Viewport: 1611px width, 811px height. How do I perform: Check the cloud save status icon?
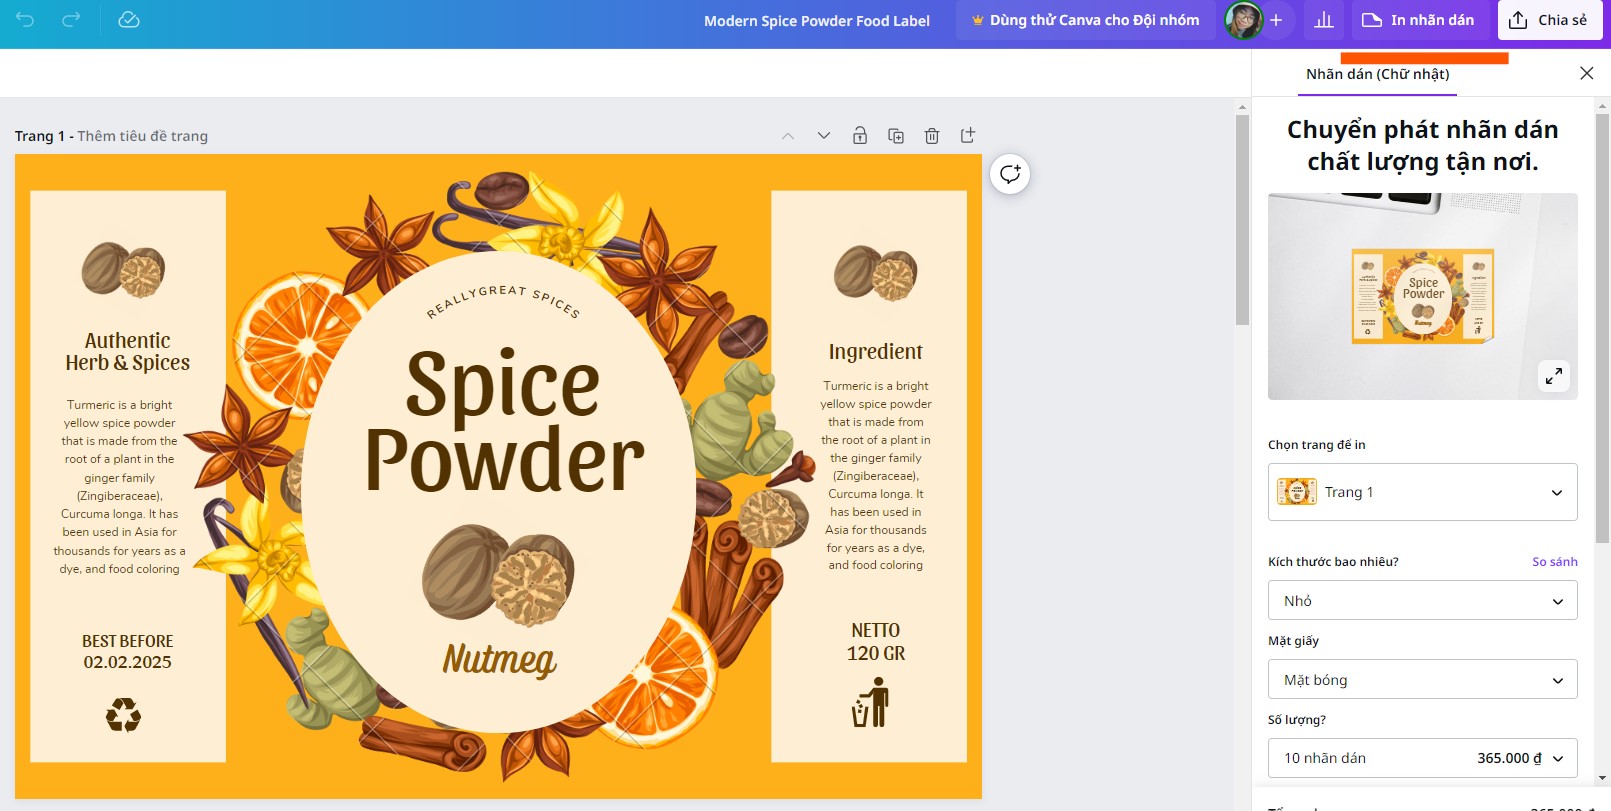click(129, 20)
